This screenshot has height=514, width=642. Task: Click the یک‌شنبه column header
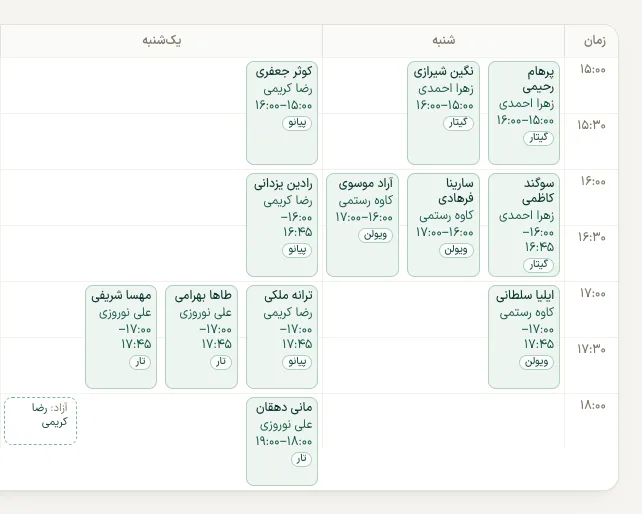coord(162,41)
